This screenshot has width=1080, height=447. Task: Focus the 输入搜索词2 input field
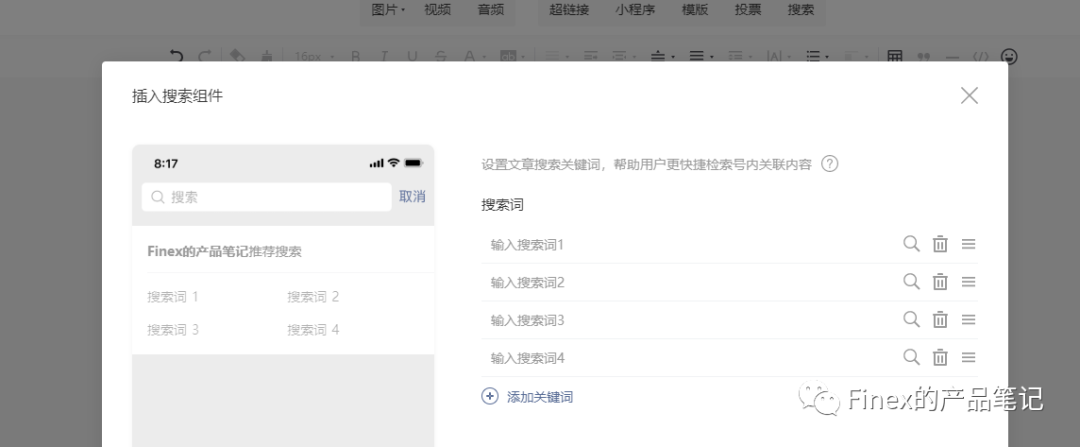tap(689, 282)
